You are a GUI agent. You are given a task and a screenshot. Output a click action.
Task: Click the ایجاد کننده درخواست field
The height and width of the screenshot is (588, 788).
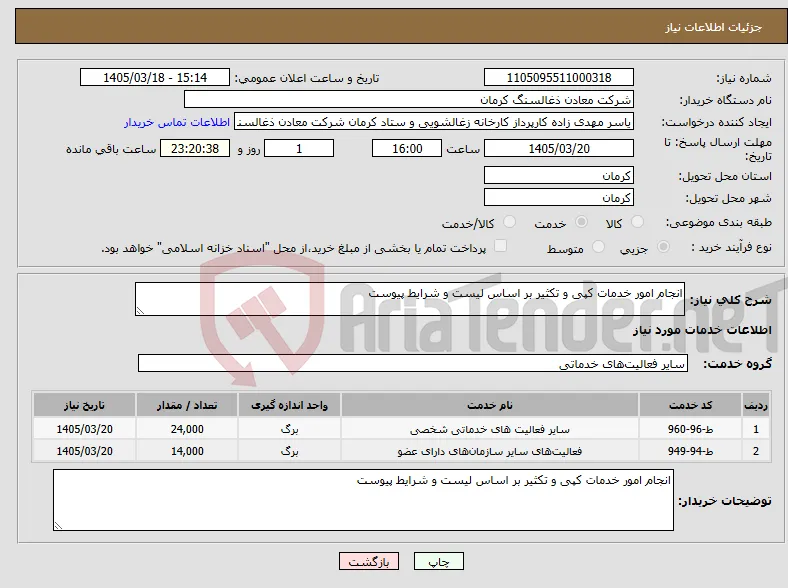click(x=434, y=122)
